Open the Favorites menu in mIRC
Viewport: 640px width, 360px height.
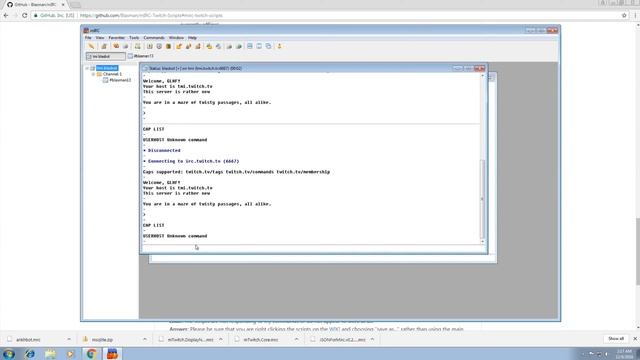coord(117,38)
